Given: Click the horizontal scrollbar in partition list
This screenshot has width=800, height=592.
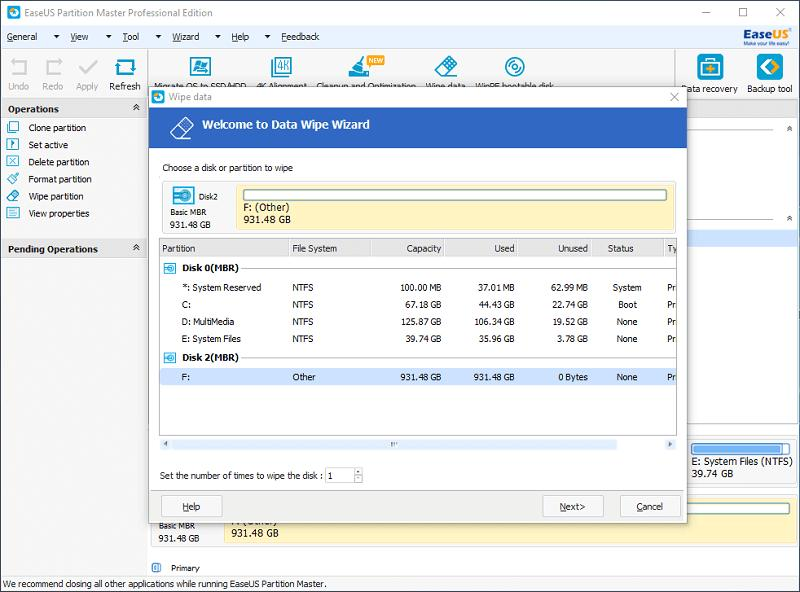Looking at the screenshot, I should (392, 443).
